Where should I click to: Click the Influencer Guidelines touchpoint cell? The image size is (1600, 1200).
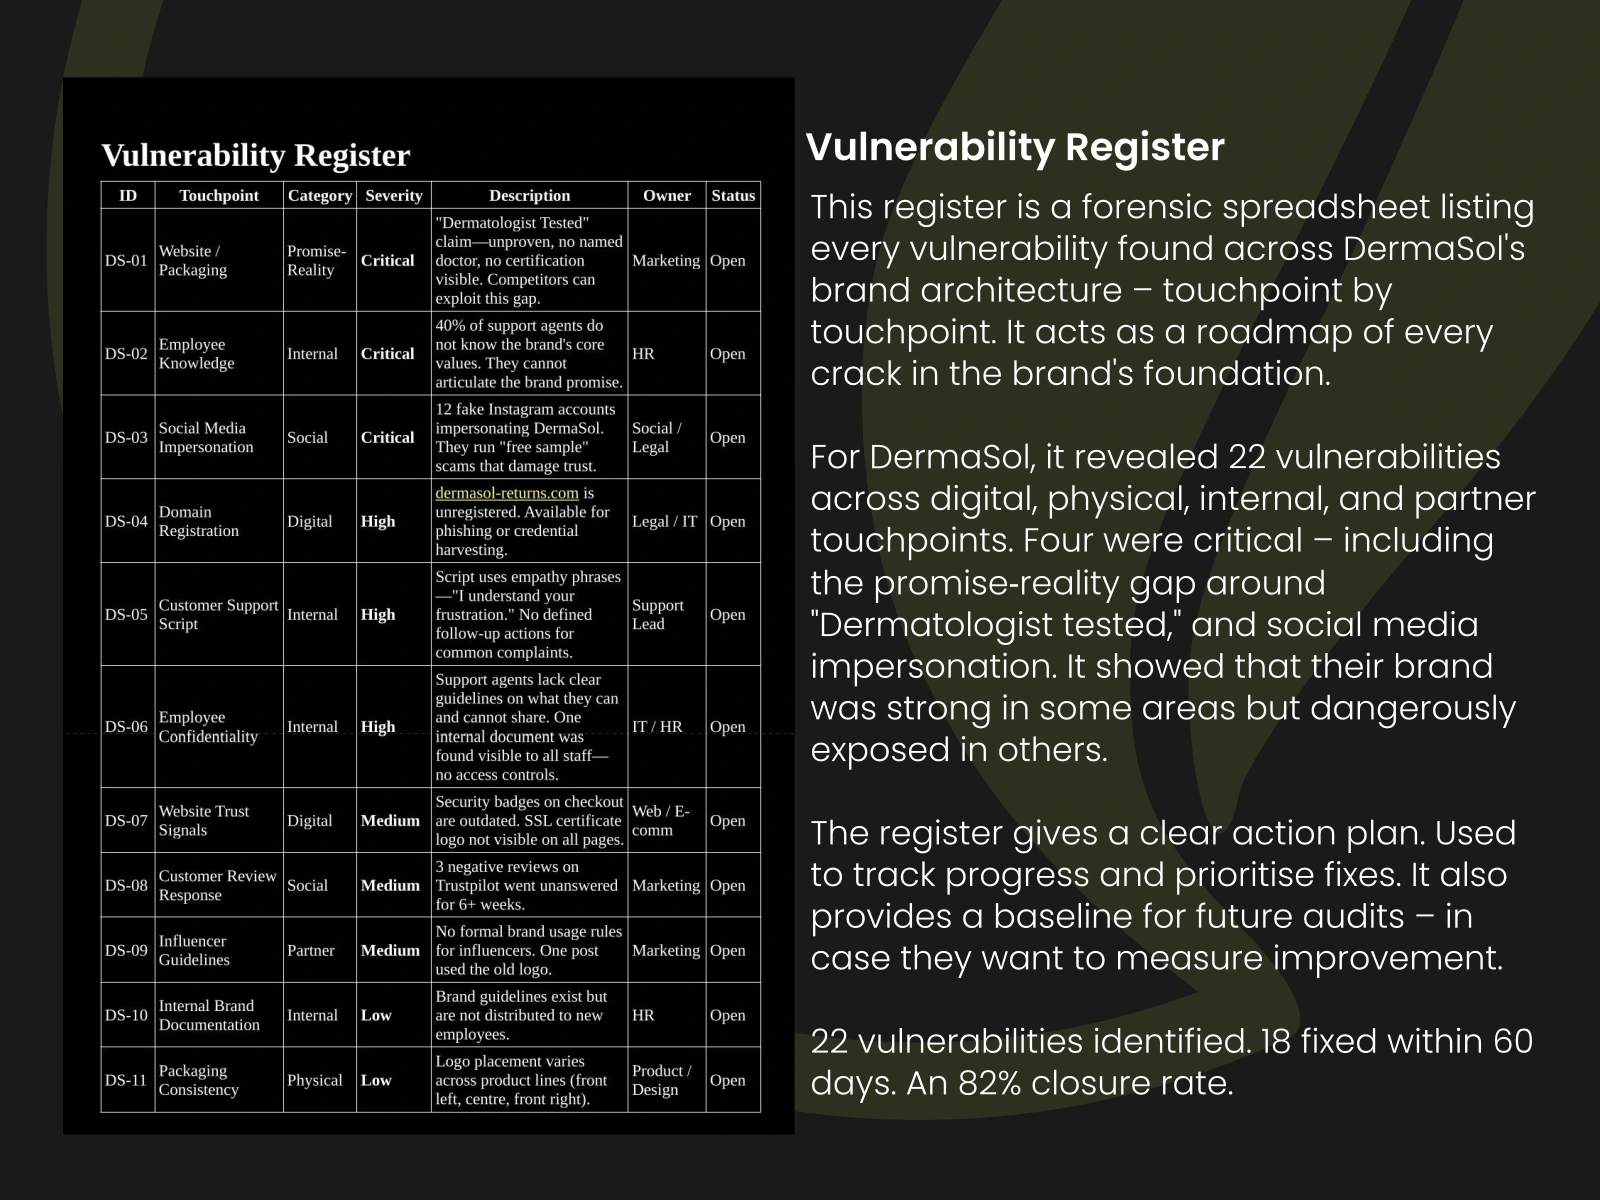(x=219, y=950)
